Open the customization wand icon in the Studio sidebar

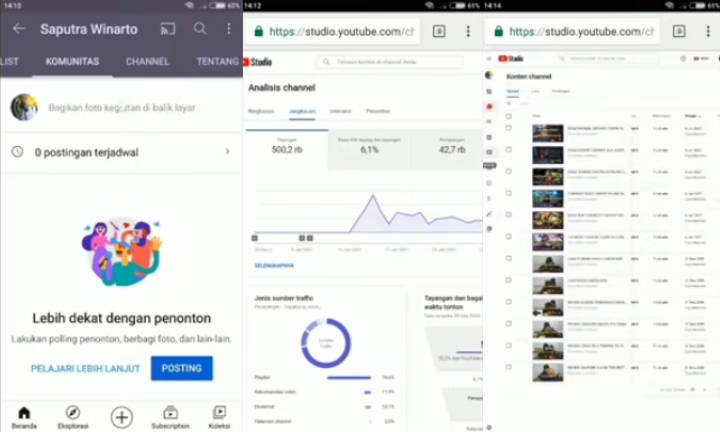(489, 214)
